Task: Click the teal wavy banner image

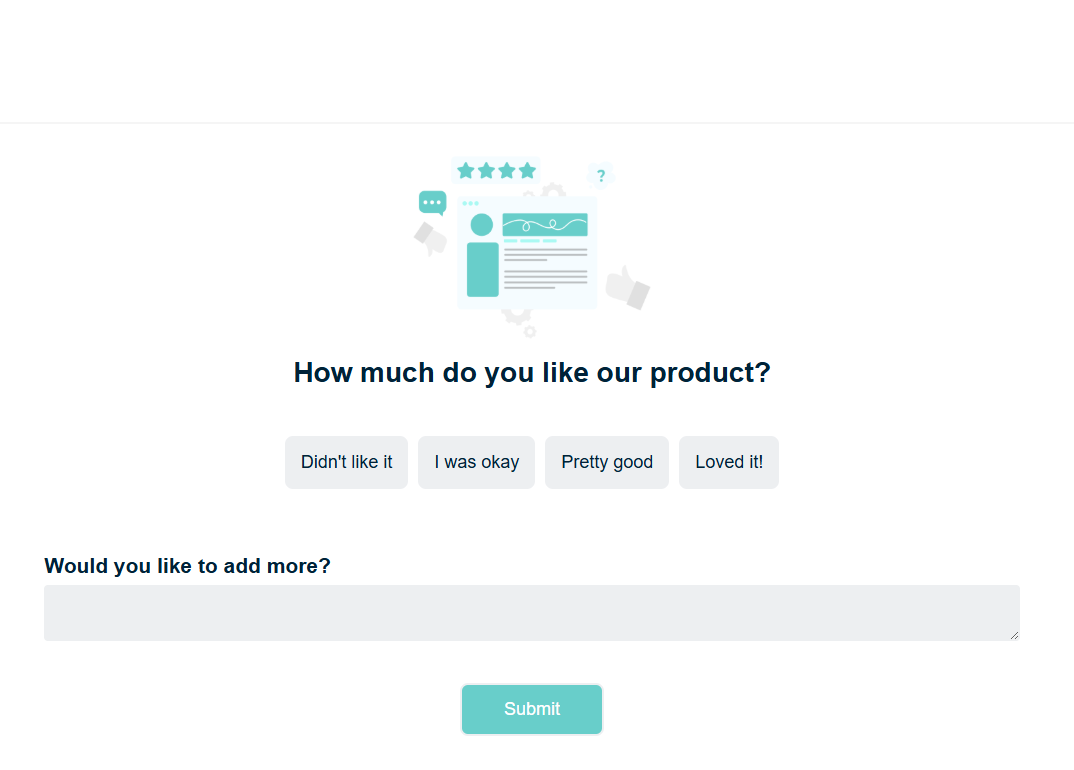Action: click(x=545, y=225)
